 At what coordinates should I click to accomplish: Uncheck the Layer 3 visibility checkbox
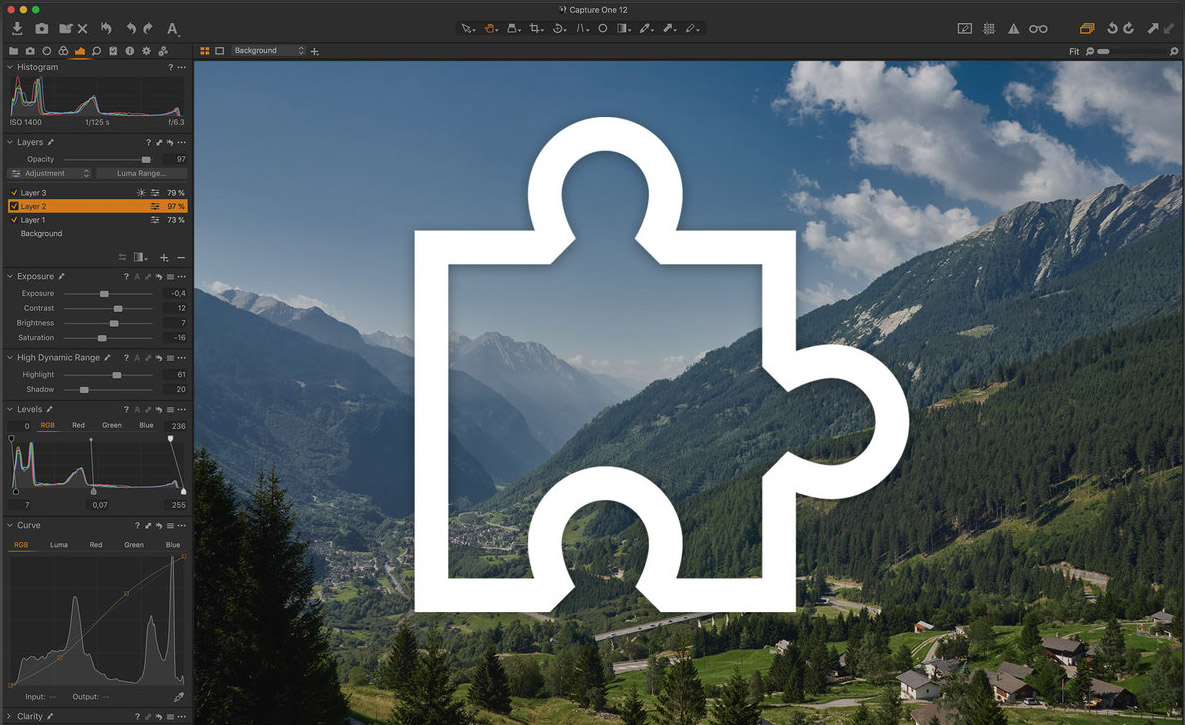coord(14,193)
